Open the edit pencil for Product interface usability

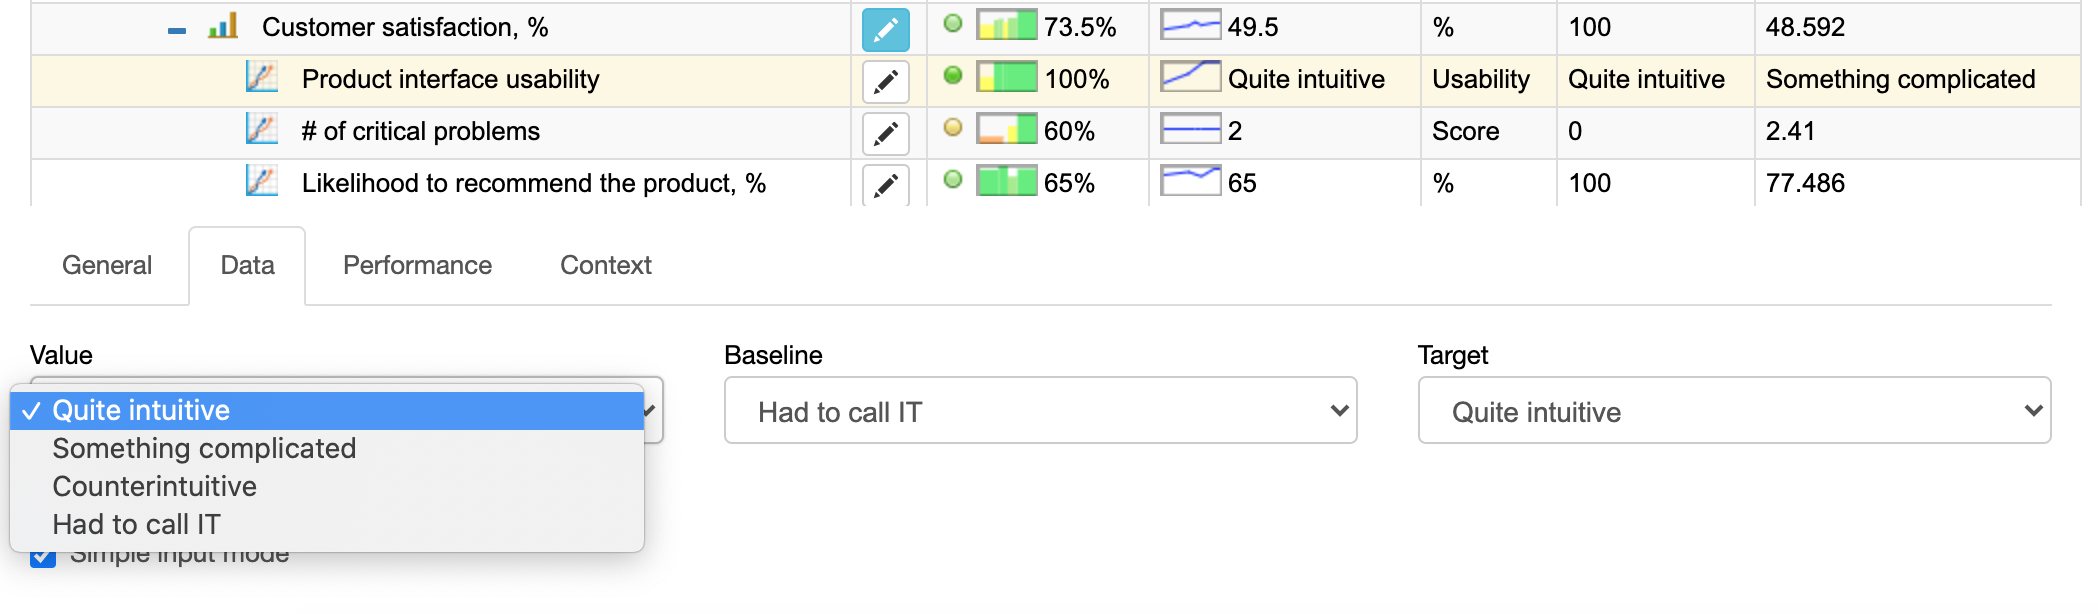[x=884, y=81]
